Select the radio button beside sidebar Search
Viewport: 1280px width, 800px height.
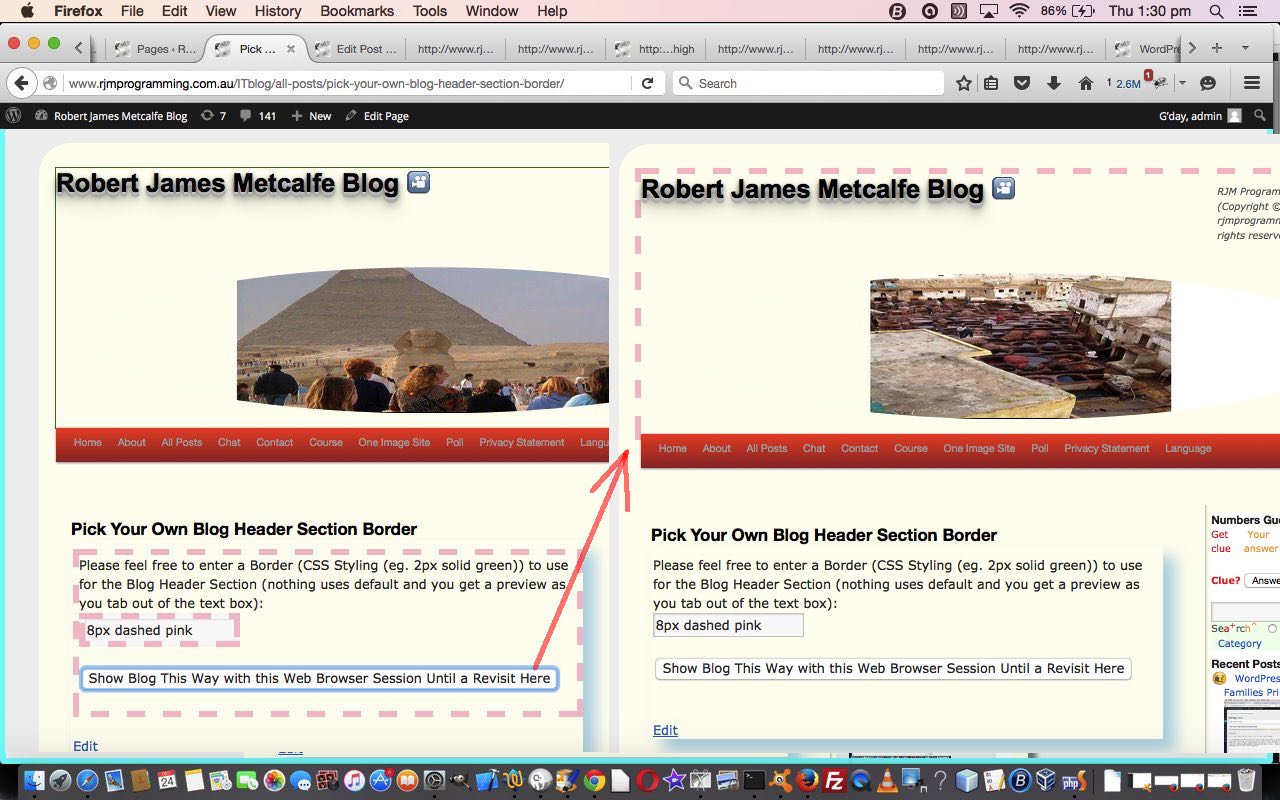1272,629
